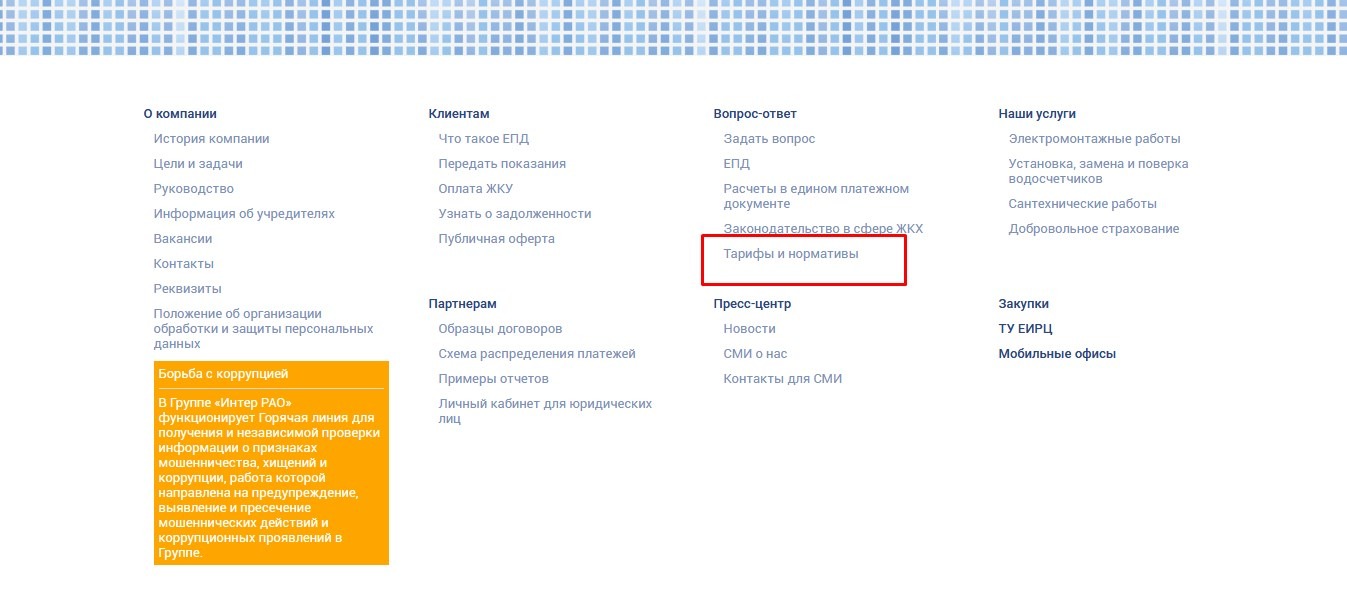
Task: Open 'СМИ о нас' link
Action: pyautogui.click(x=755, y=354)
